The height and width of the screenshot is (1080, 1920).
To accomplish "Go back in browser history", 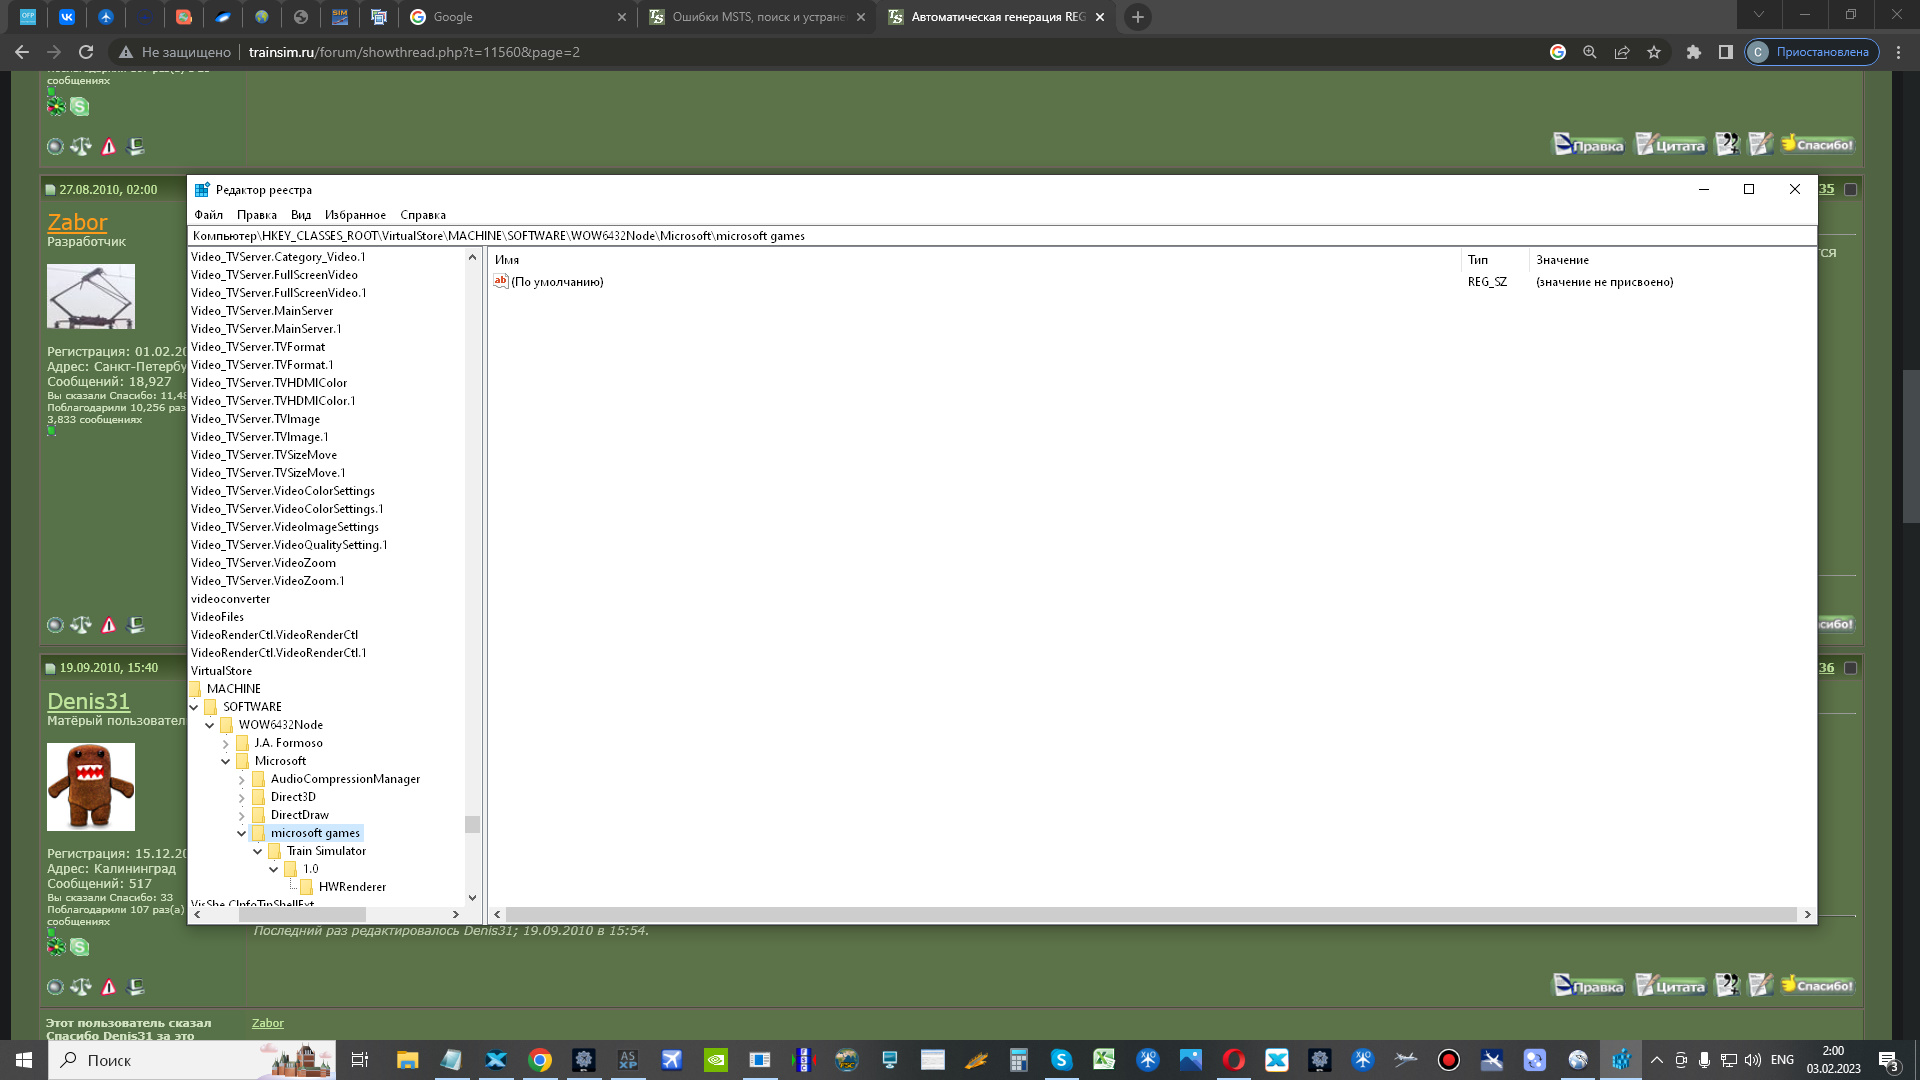I will [x=22, y=52].
